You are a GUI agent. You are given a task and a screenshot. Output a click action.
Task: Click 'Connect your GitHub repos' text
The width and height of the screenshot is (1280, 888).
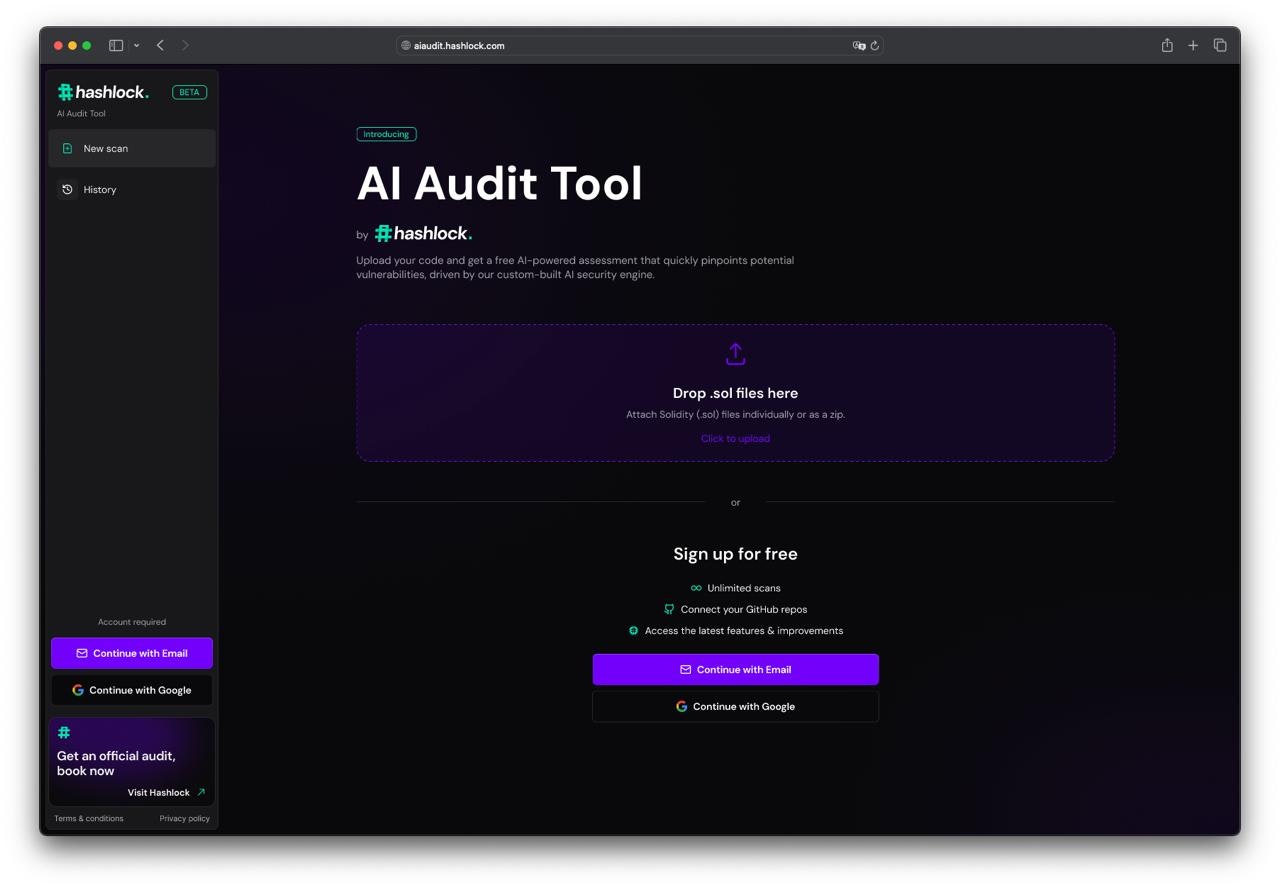744,609
